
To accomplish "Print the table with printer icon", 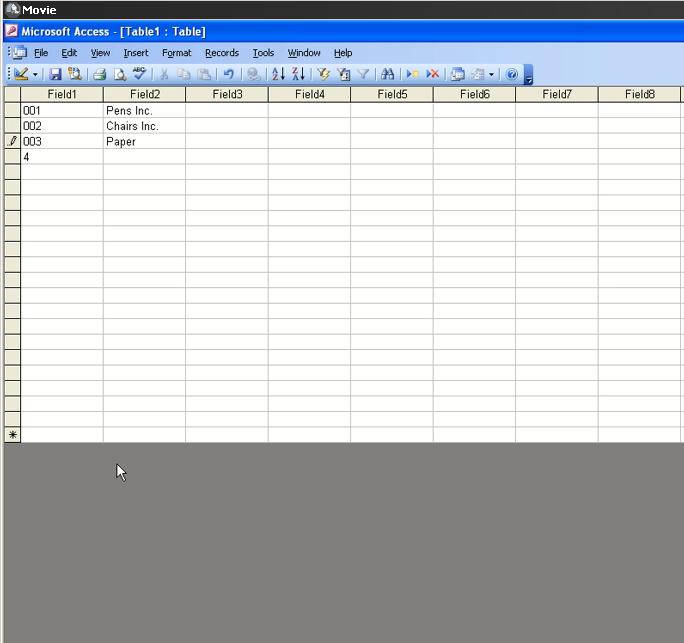I will pyautogui.click(x=99, y=74).
